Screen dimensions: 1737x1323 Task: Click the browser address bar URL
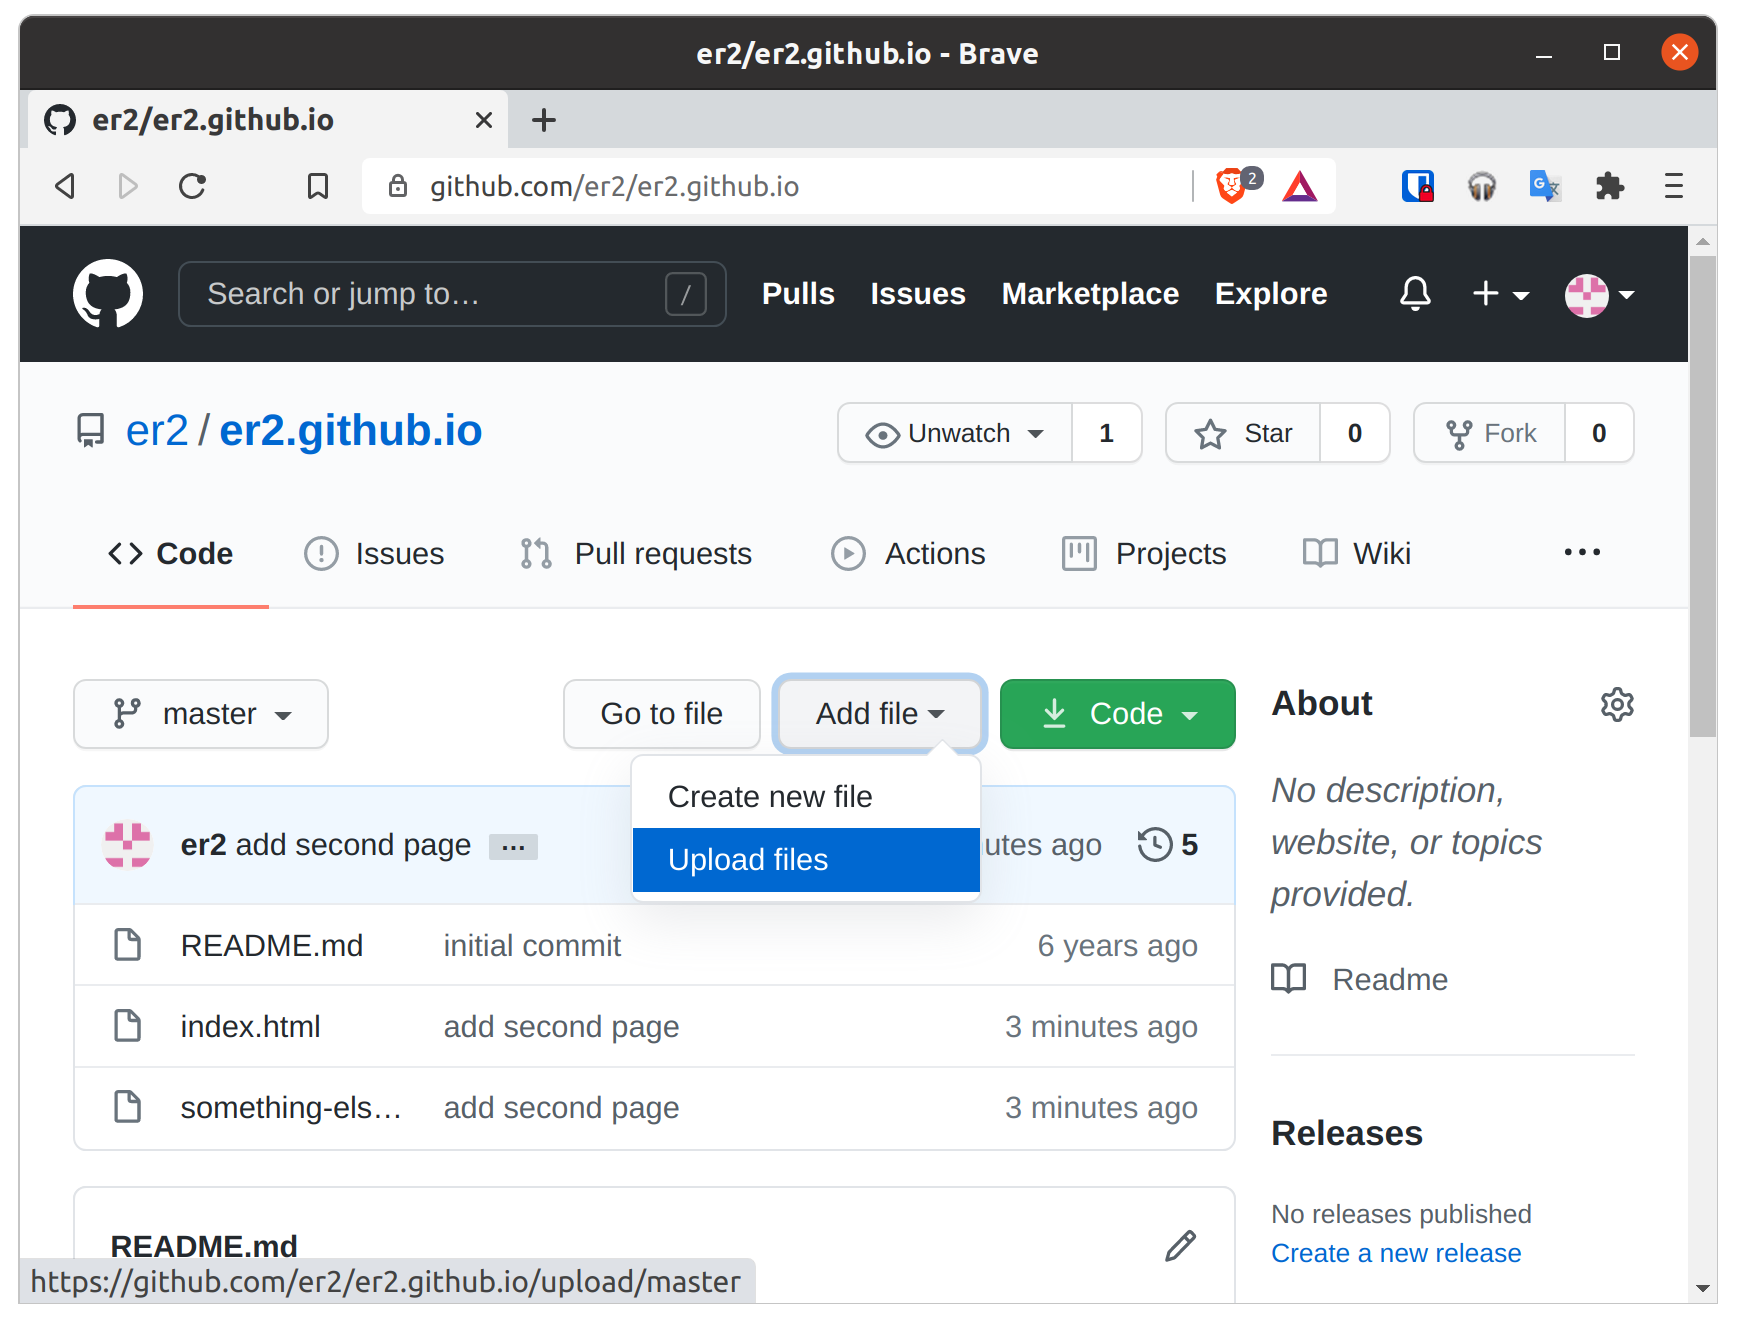(x=615, y=186)
